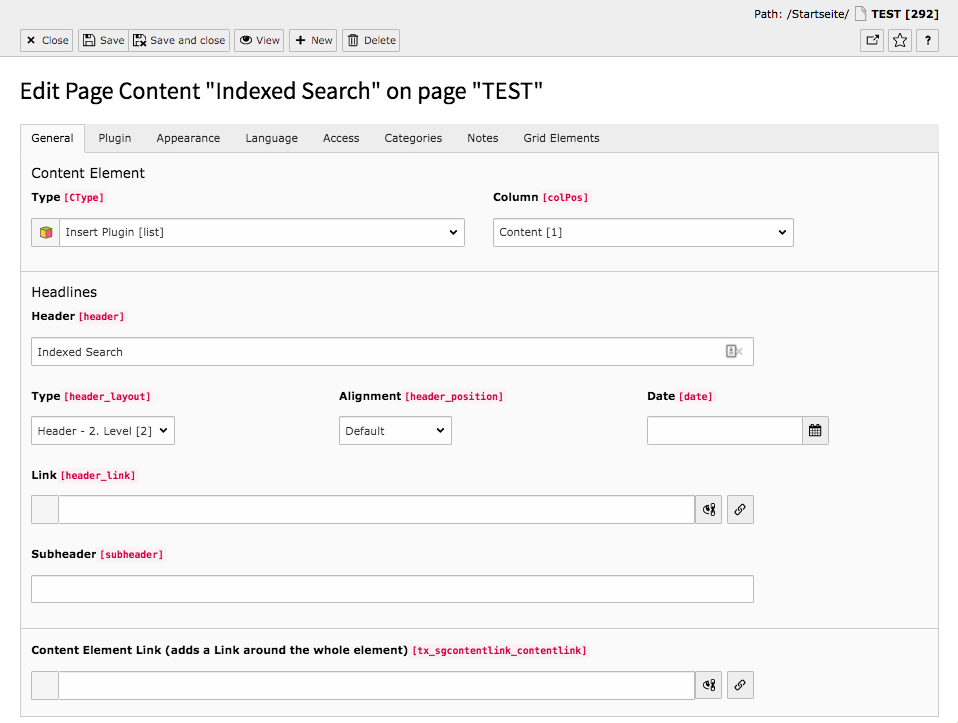Open the Grid Elements tab
The height and width of the screenshot is (723, 958).
[x=560, y=138]
